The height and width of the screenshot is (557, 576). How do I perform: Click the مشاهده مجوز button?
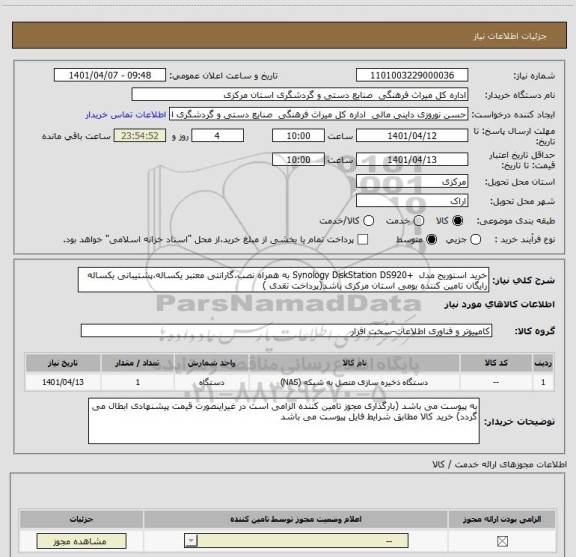pos(82,541)
